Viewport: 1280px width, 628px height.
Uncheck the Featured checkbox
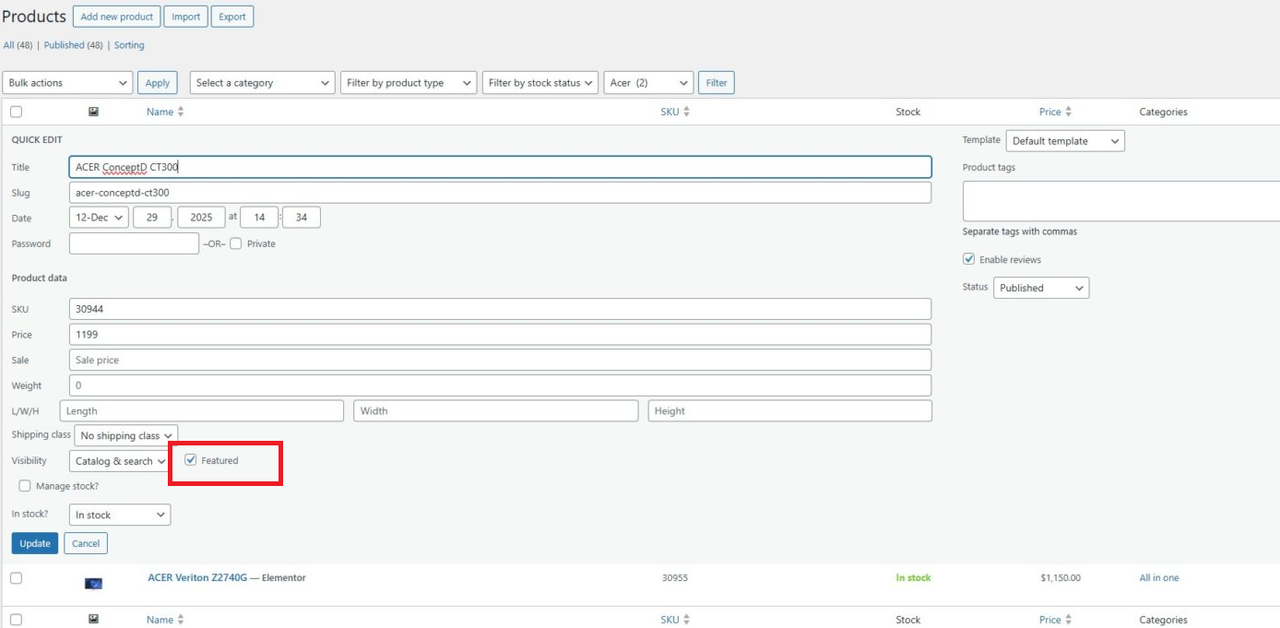[x=191, y=460]
